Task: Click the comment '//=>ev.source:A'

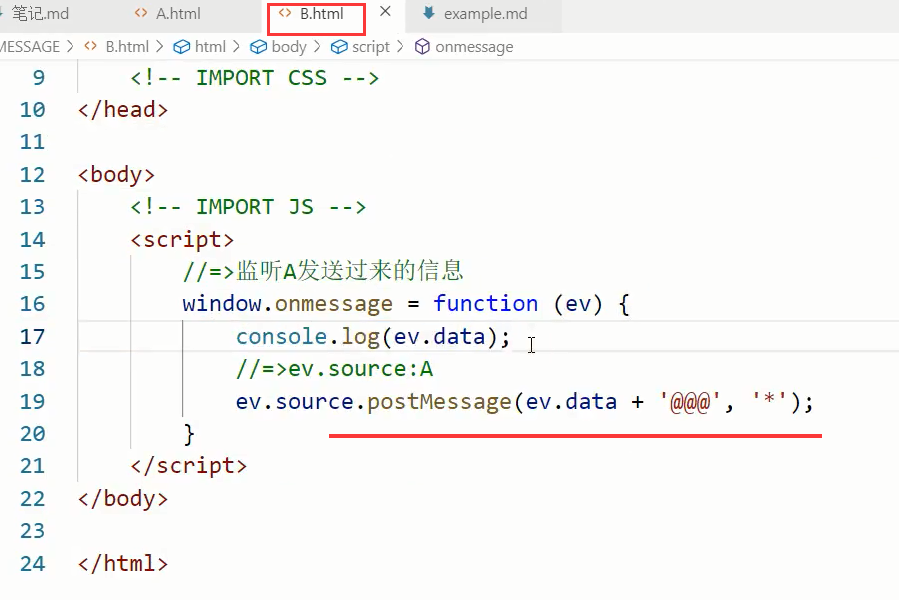Action: point(334,369)
